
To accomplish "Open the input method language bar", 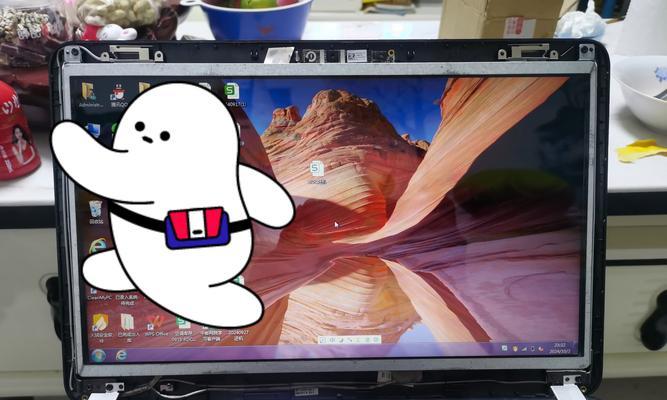I will [349, 340].
